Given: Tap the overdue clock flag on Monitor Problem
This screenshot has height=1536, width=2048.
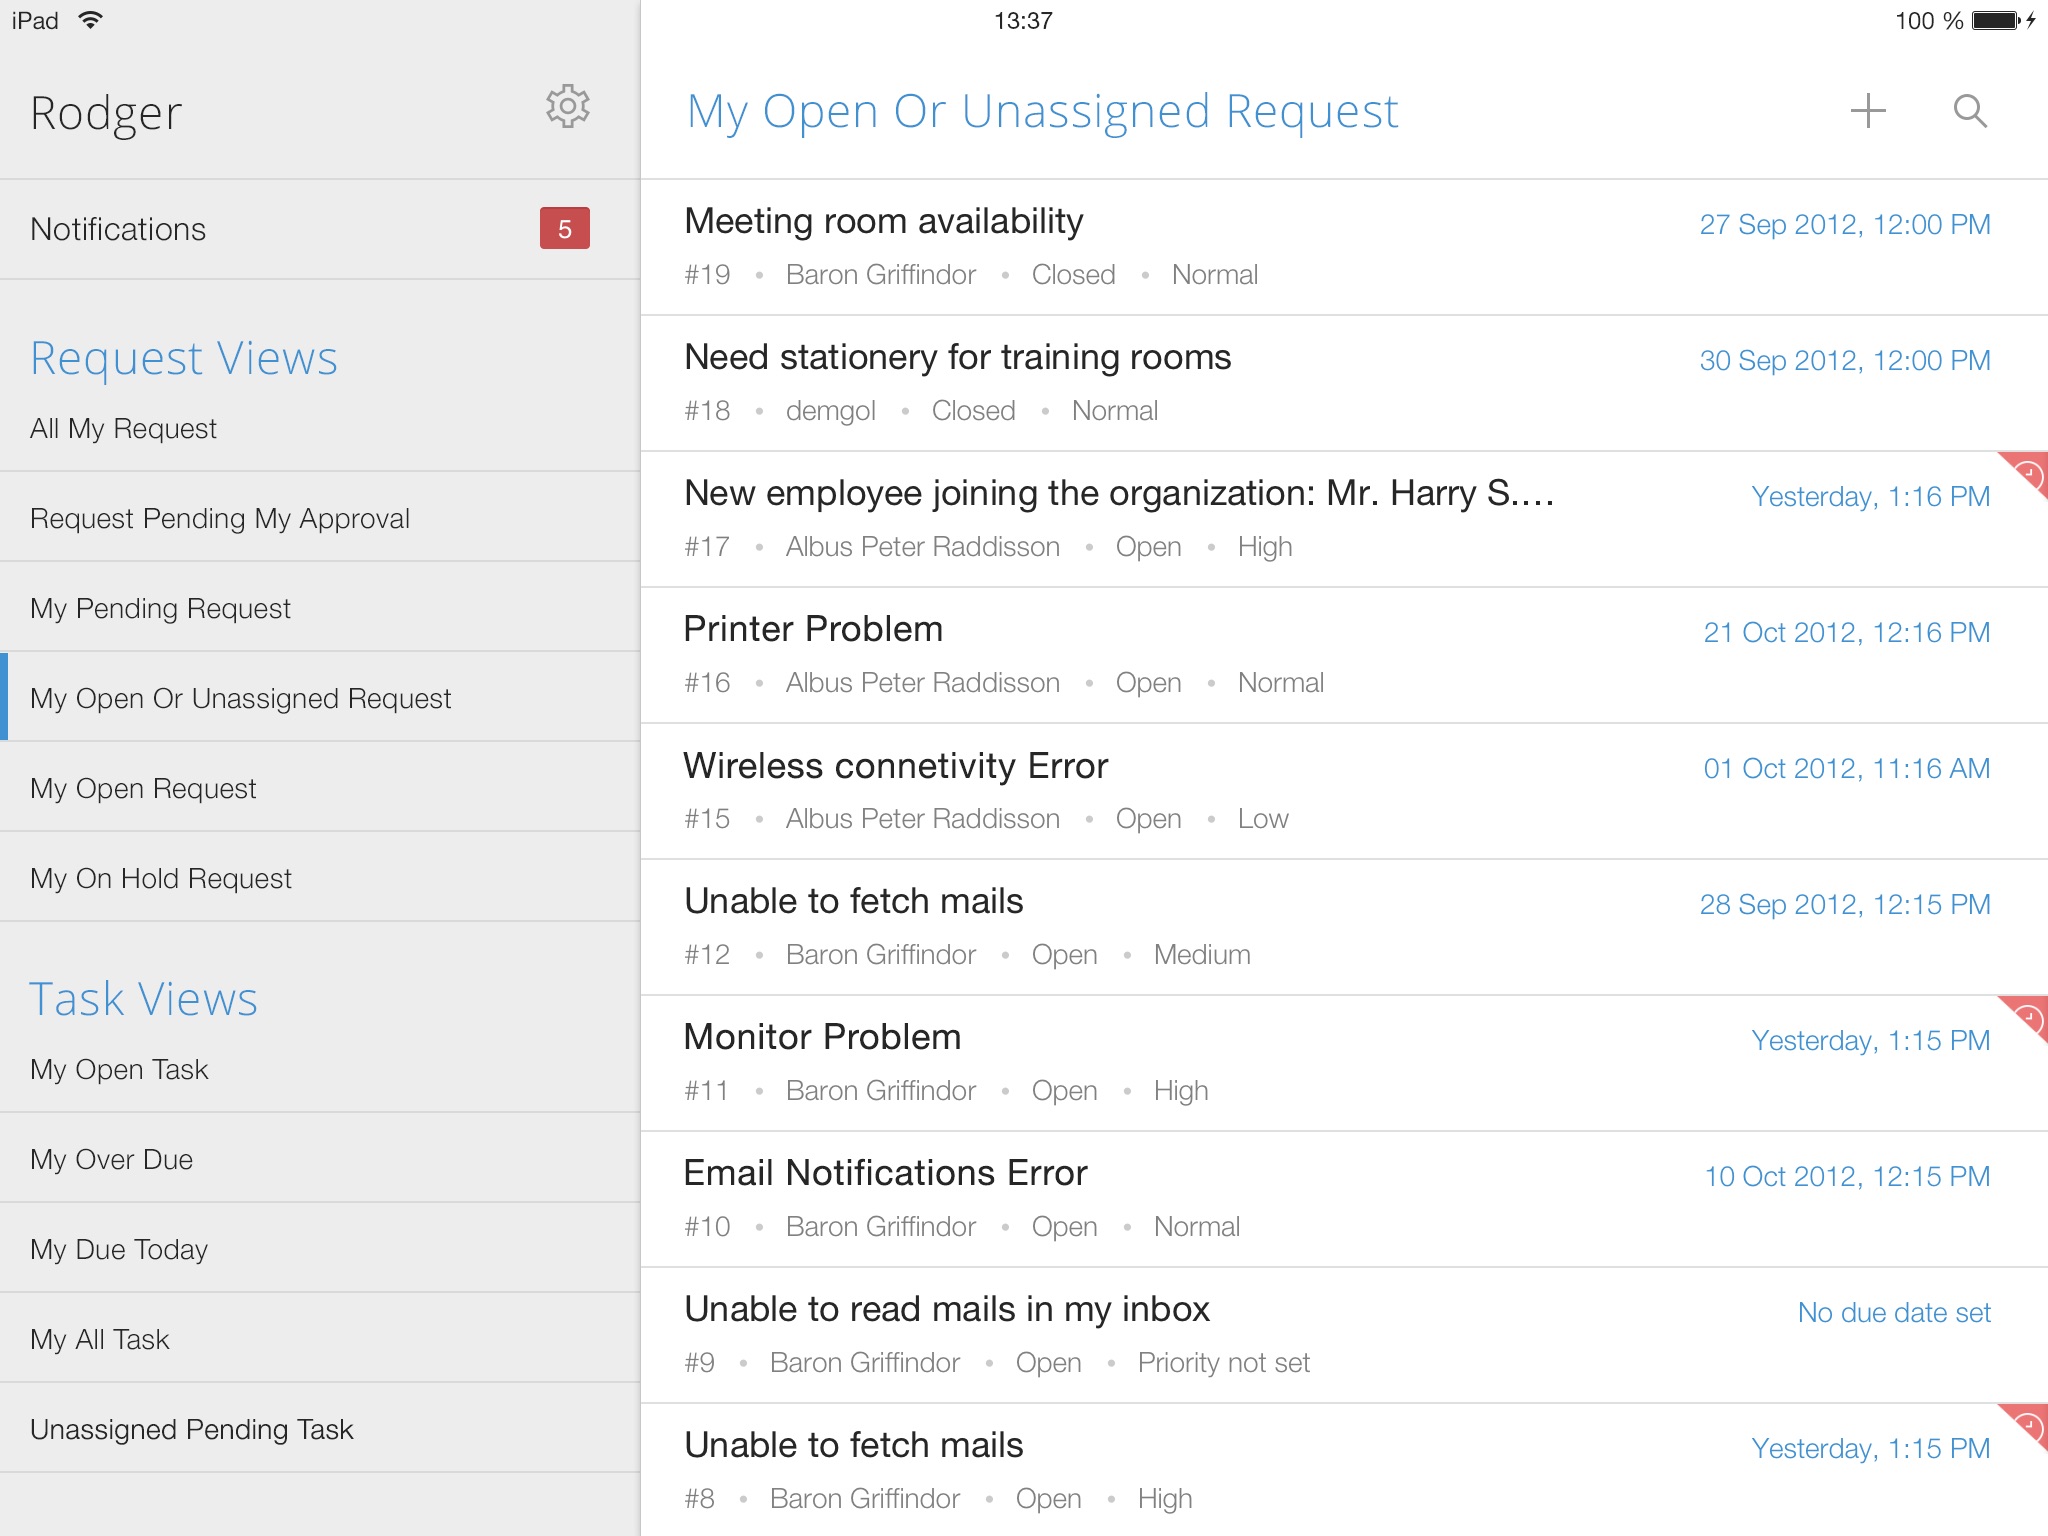Looking at the screenshot, I should tap(2027, 1017).
